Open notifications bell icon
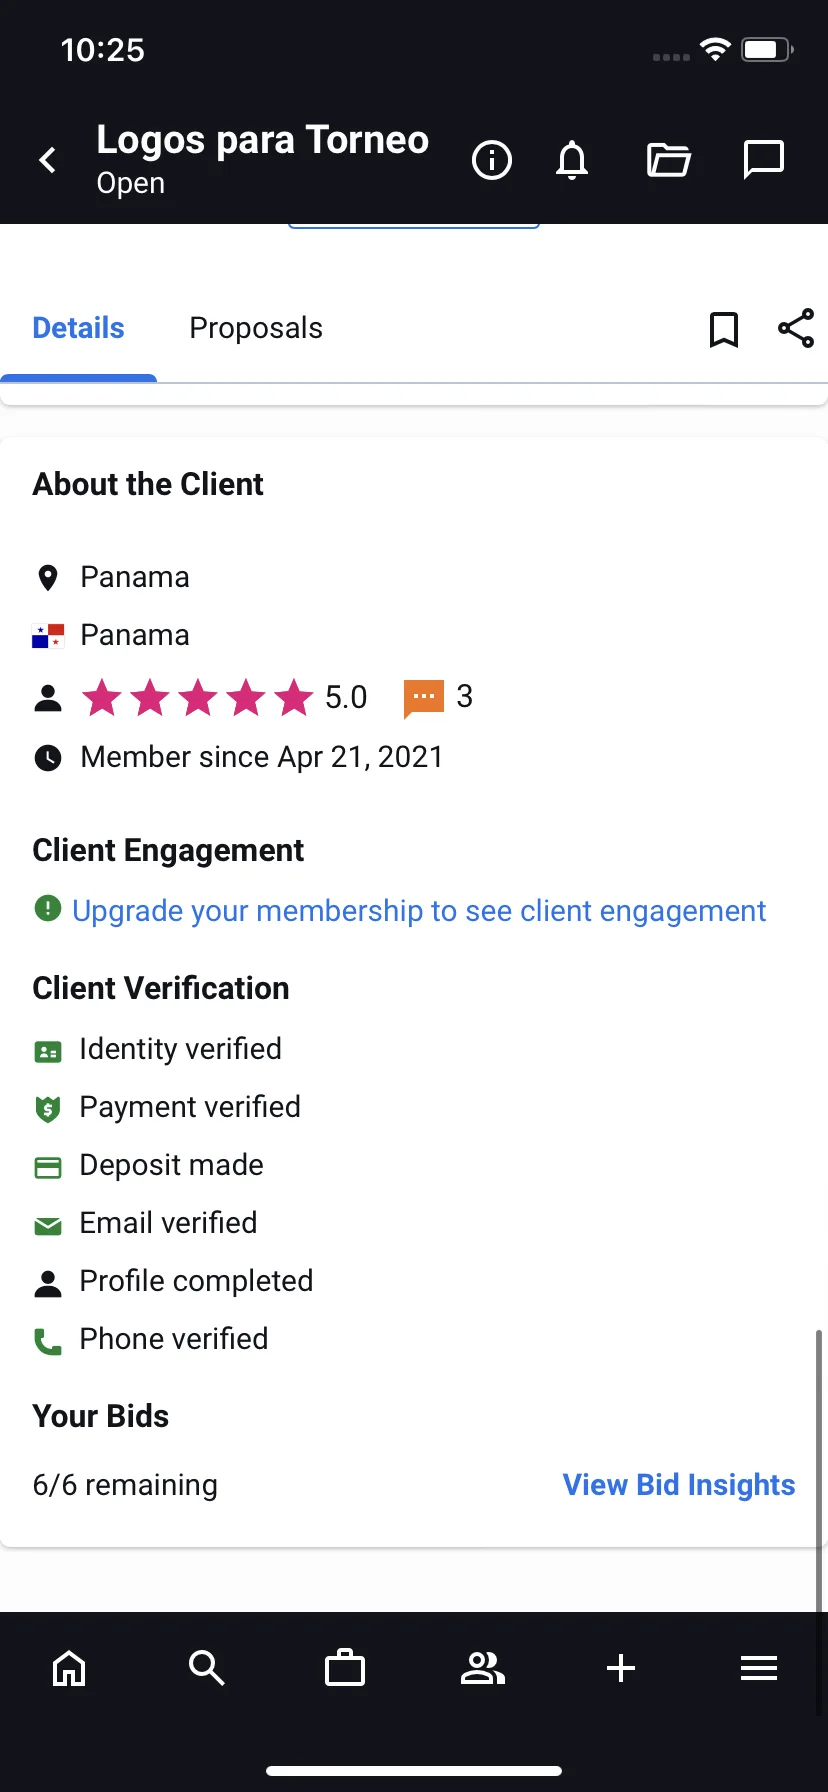Viewport: 828px width, 1792px height. (572, 160)
